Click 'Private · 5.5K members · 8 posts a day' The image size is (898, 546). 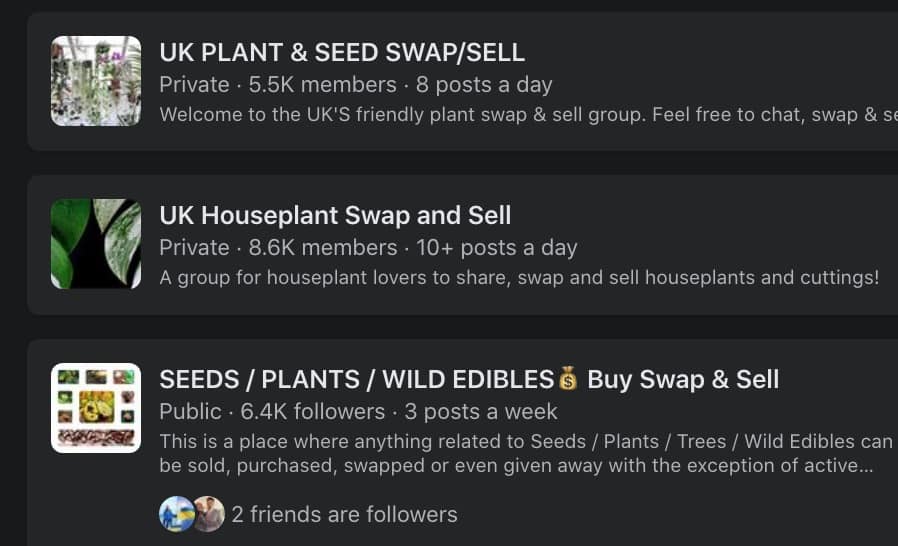[356, 85]
